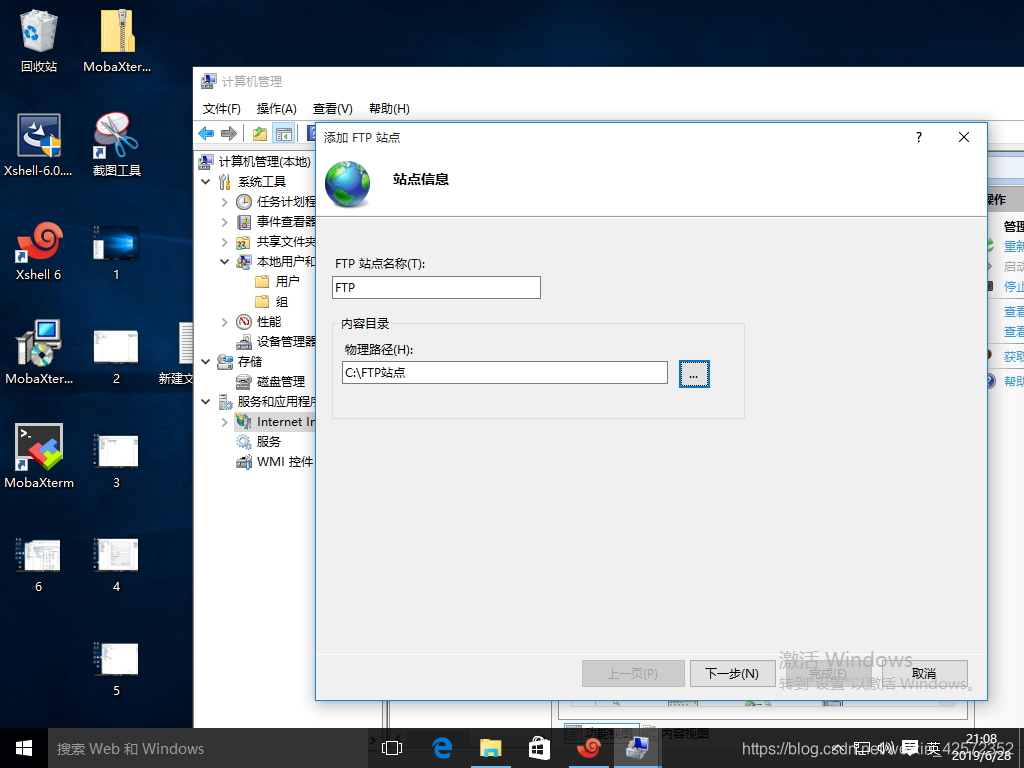Click the 搜索 Web 和 Windows search box
Image resolution: width=1024 pixels, height=768 pixels.
(208, 748)
